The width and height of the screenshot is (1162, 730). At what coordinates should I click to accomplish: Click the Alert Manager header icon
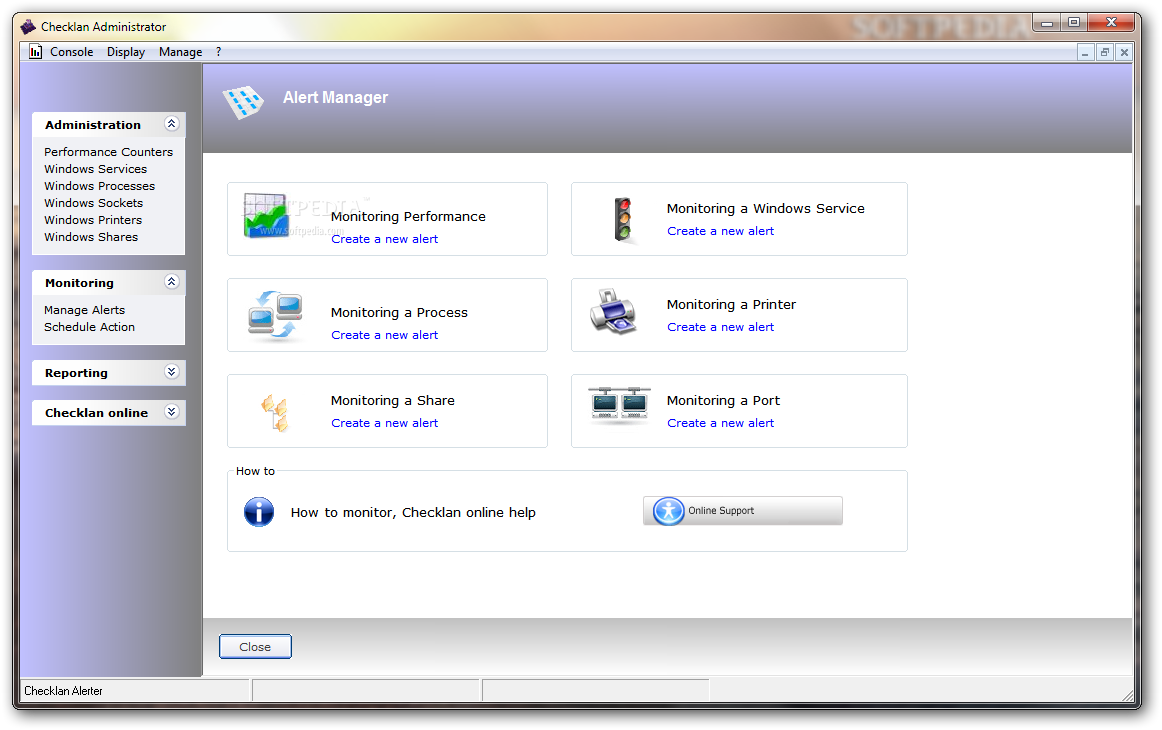pos(244,102)
